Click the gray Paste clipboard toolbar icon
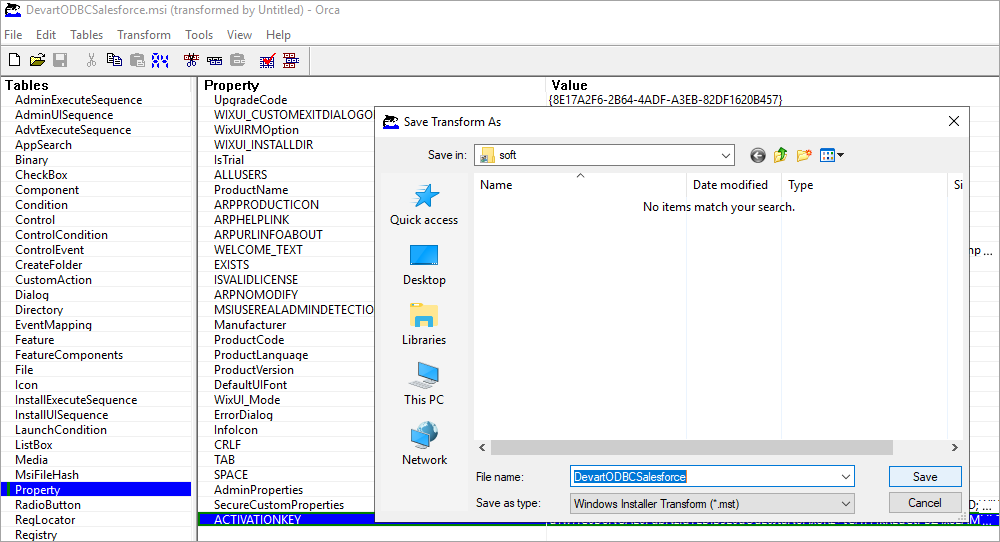 pyautogui.click(x=137, y=60)
